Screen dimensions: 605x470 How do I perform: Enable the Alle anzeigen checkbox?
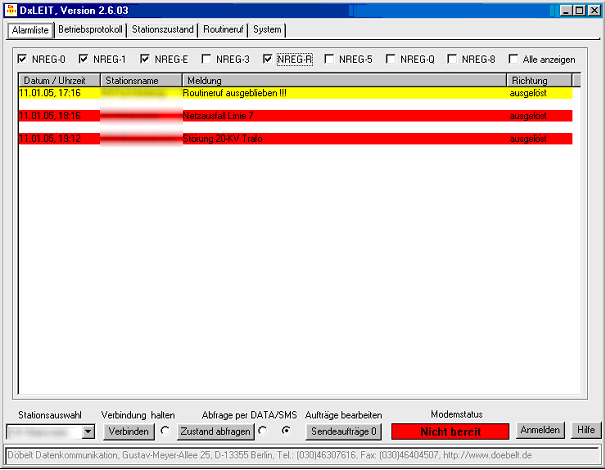pyautogui.click(x=513, y=59)
